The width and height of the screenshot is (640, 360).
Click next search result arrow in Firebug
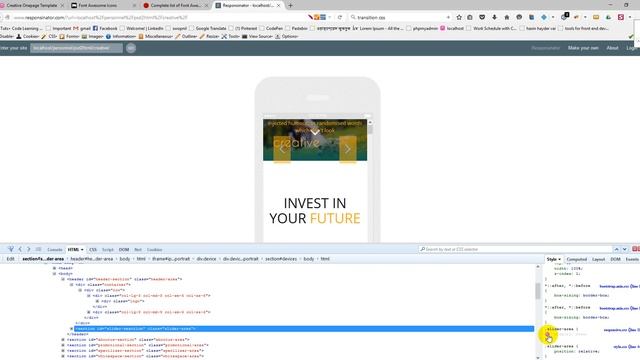624,249
